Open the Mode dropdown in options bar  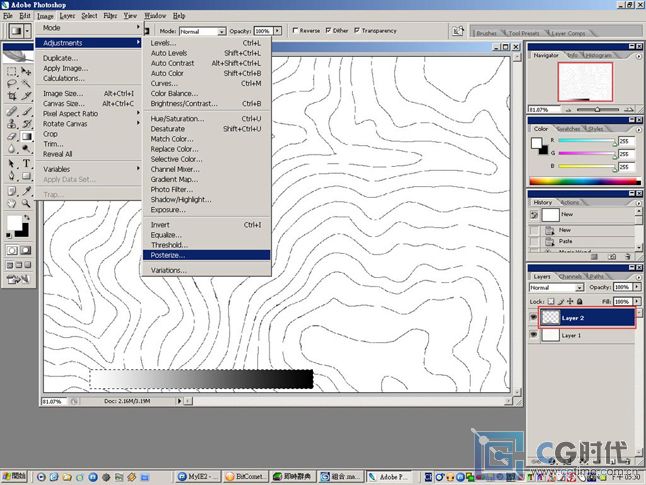click(x=203, y=31)
